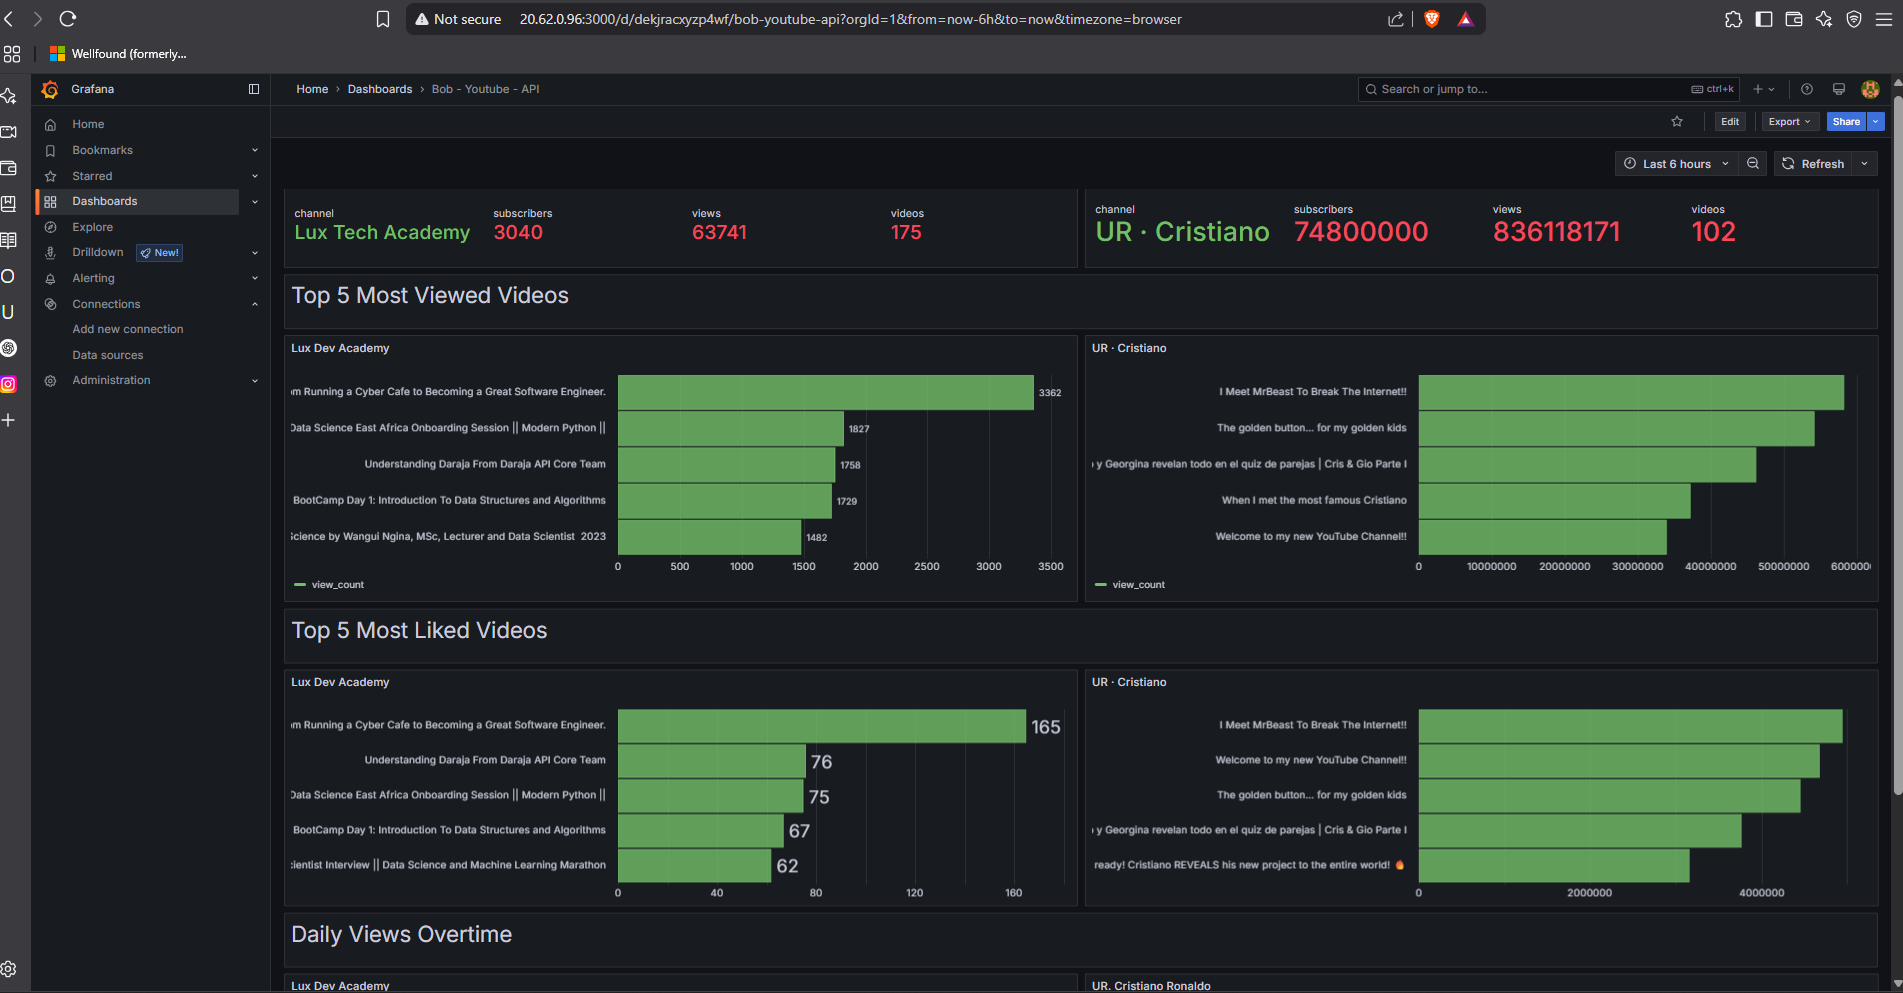
Task: Open the browser hamburger menu
Action: (x=1883, y=19)
